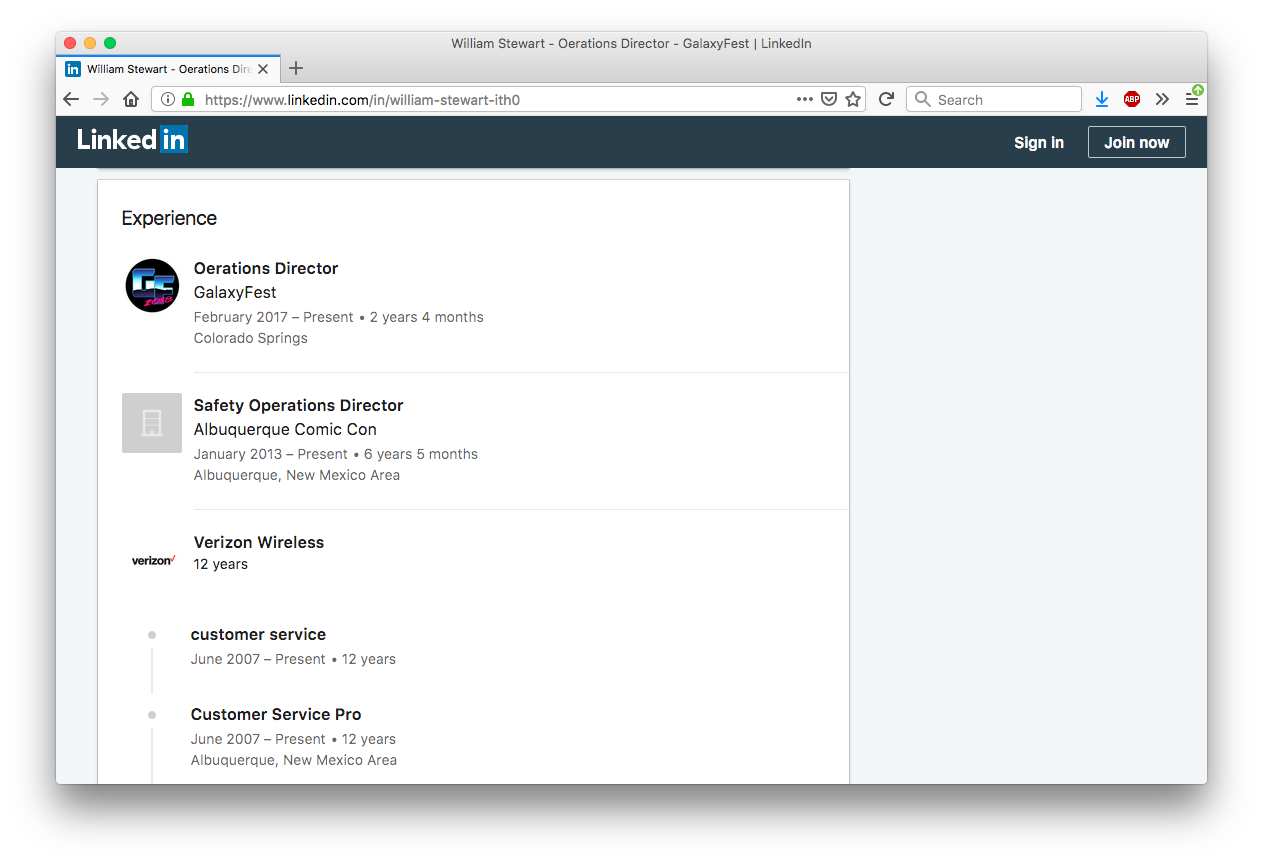The width and height of the screenshot is (1263, 864).
Task: Open the page actions three-dot menu
Action: point(805,99)
